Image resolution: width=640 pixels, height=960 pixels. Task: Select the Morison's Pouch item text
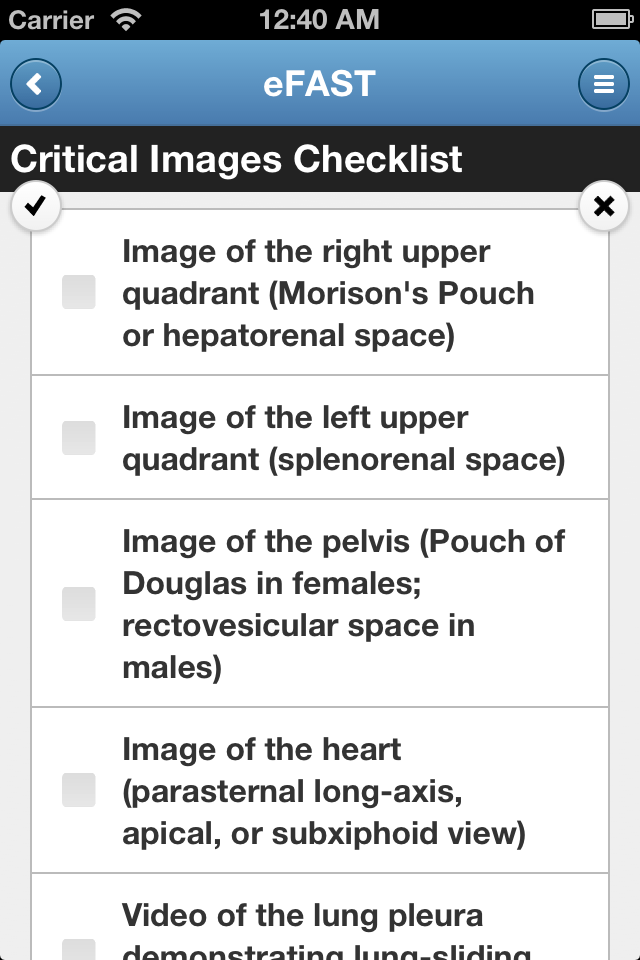click(x=328, y=293)
